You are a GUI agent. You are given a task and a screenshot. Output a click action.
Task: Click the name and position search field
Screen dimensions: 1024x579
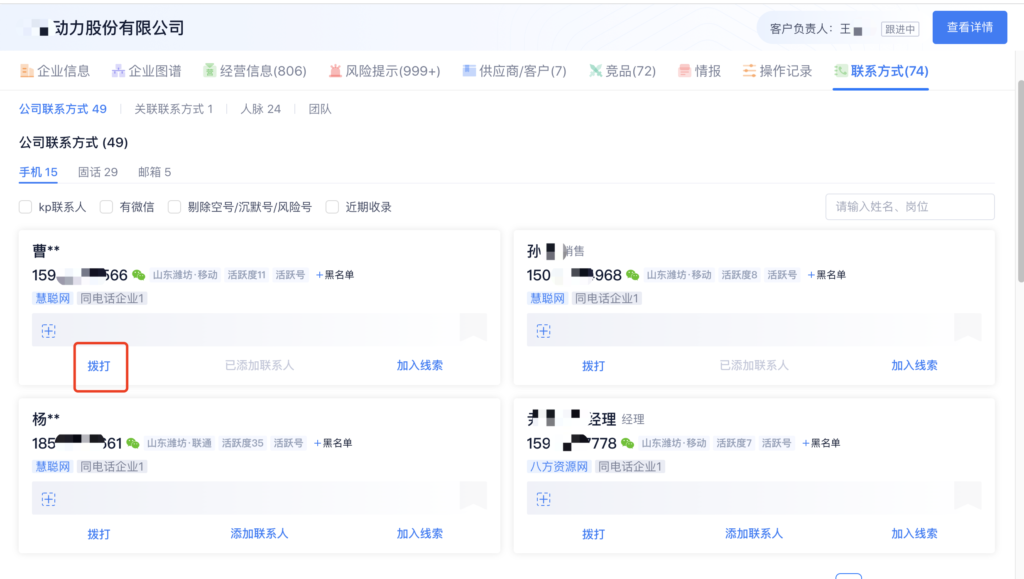(909, 207)
